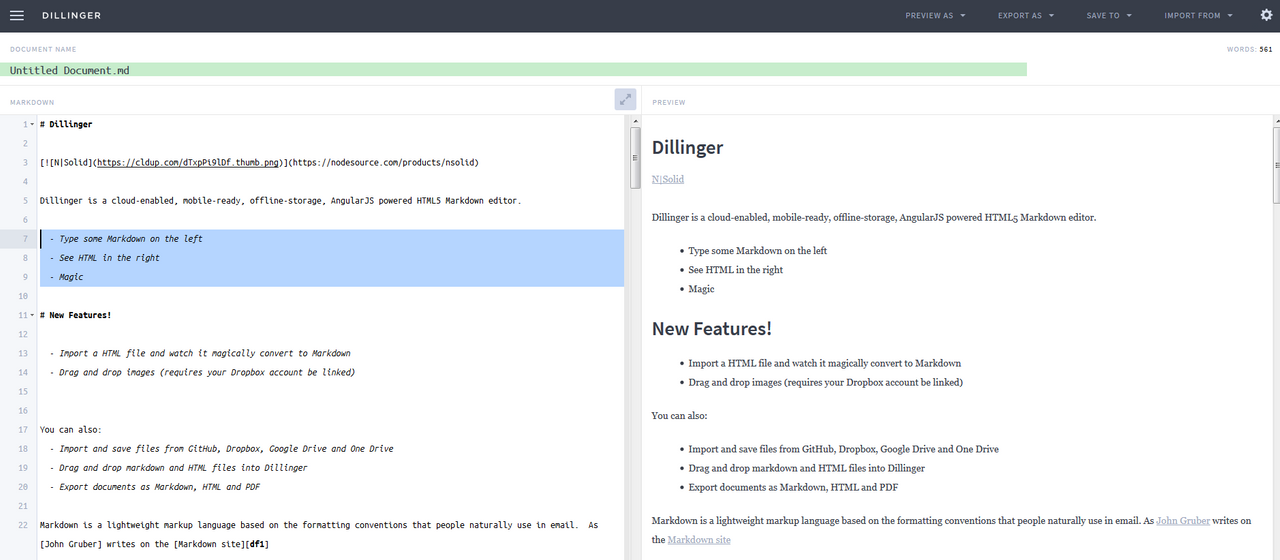1280x560 pixels.
Task: Open the Import From dropdown
Action: [x=1198, y=16]
